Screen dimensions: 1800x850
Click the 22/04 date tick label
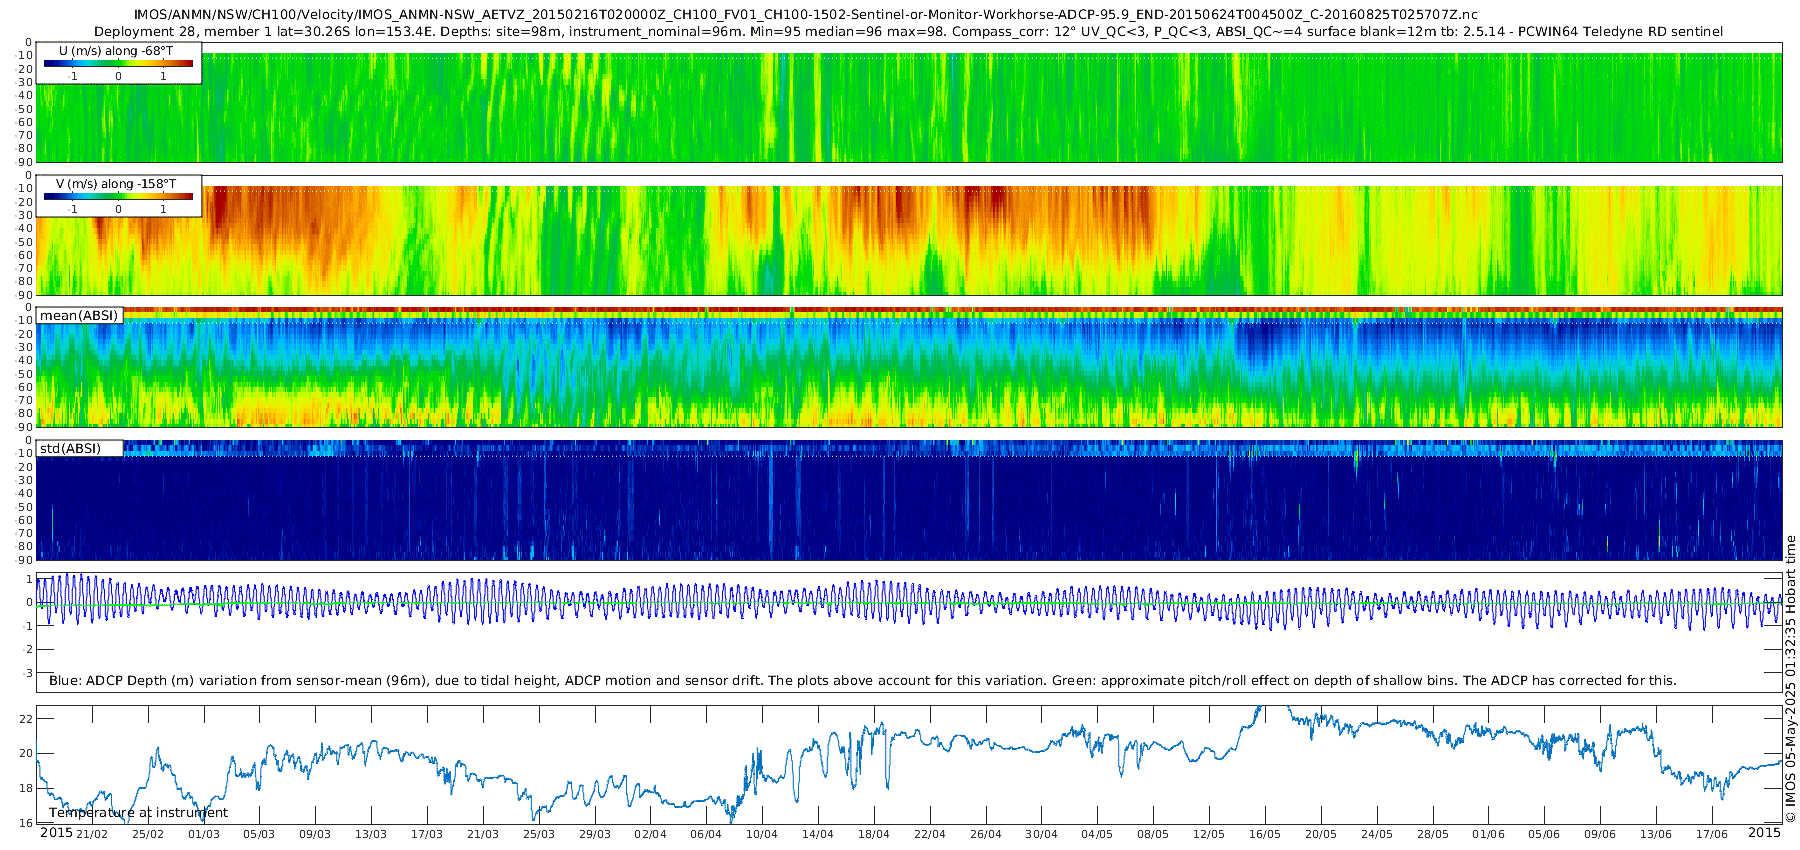point(929,834)
